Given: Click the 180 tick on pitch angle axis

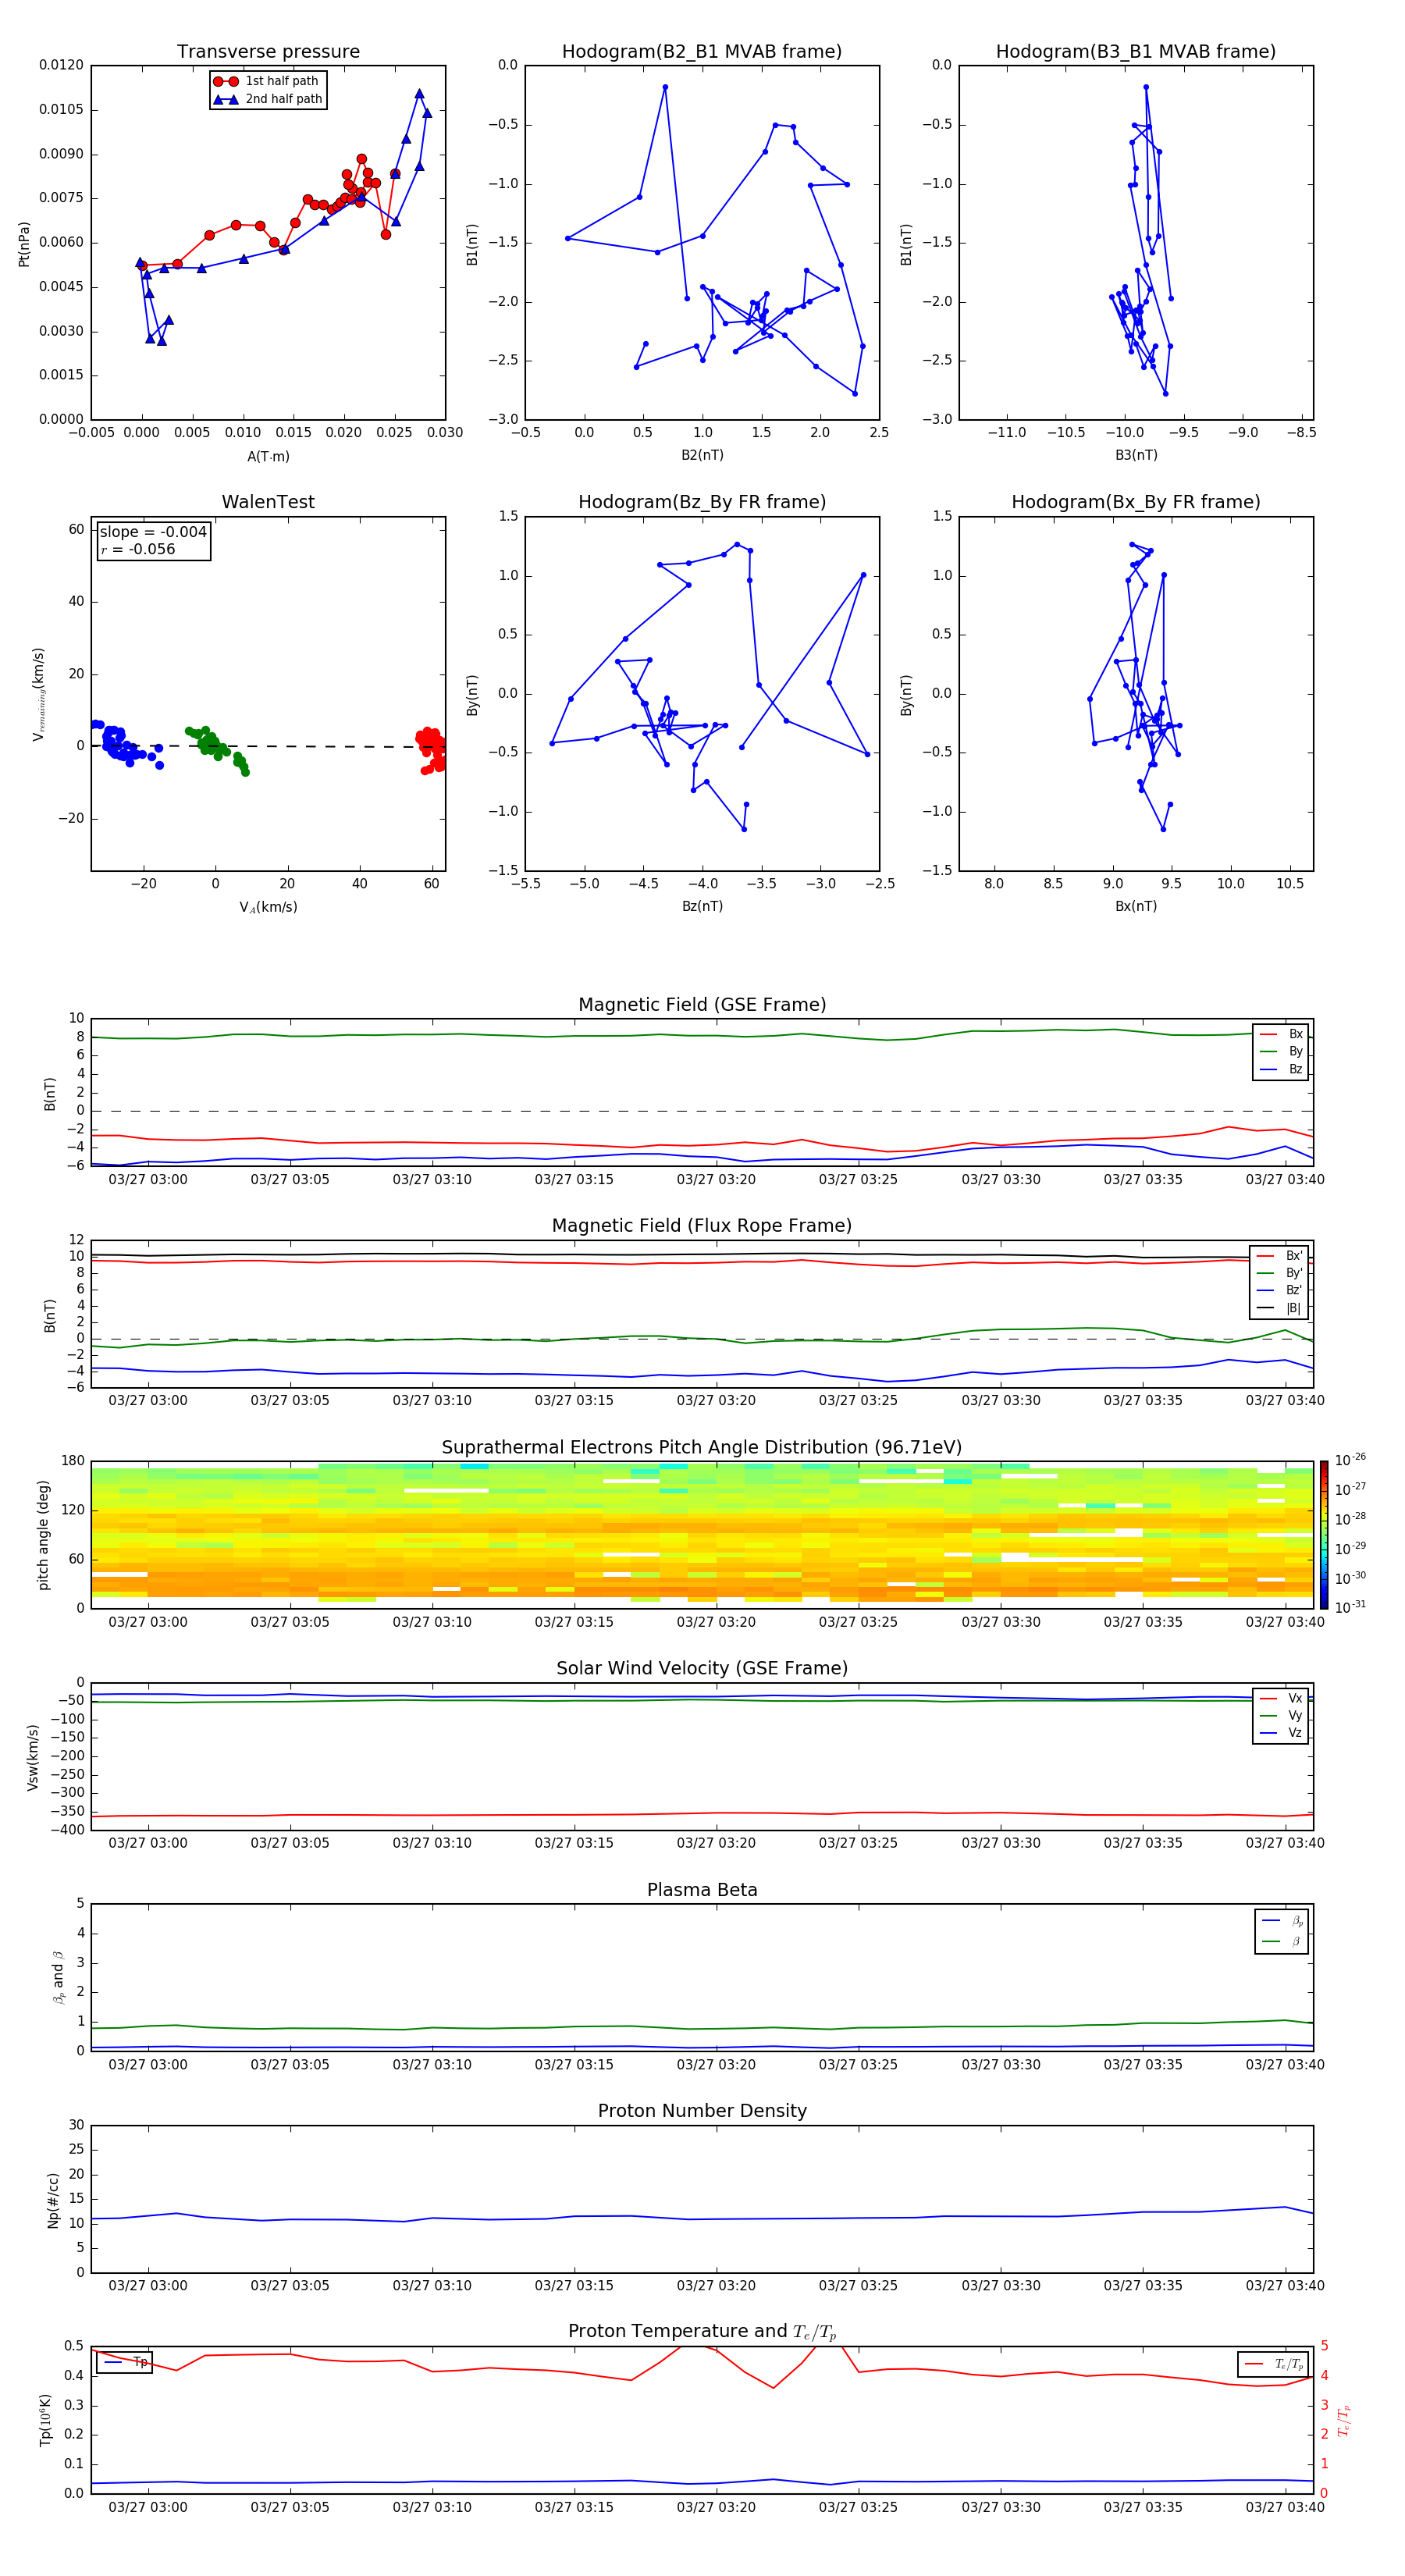Looking at the screenshot, I should [x=73, y=1461].
